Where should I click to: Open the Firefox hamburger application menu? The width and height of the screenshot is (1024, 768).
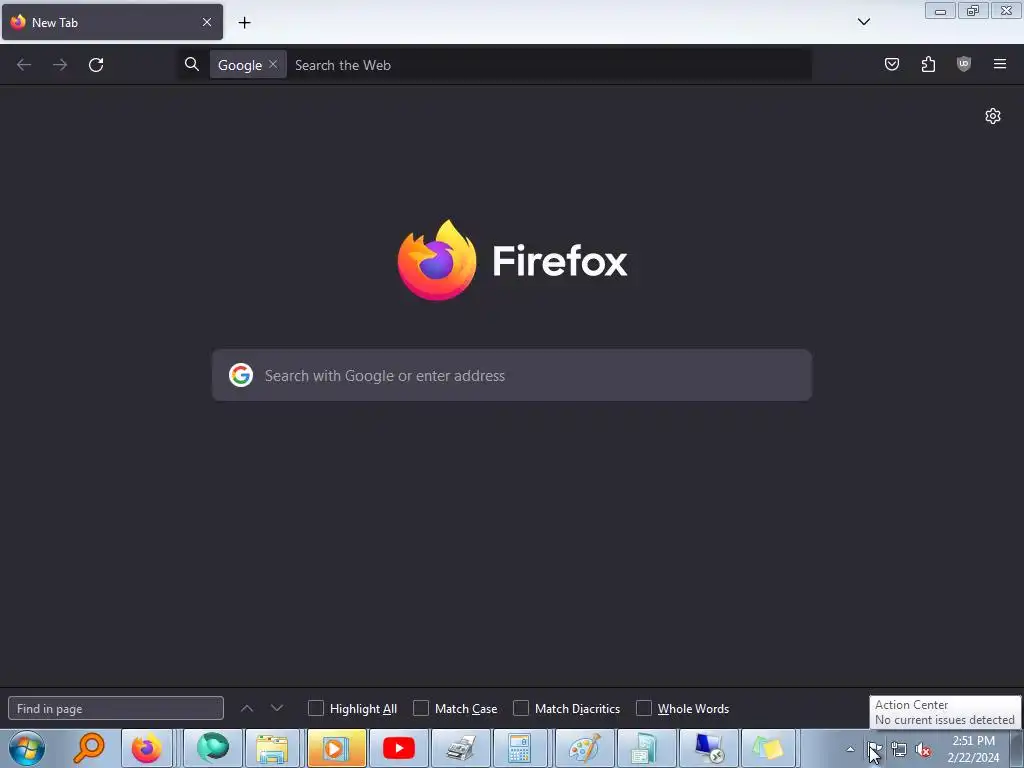[1000, 64]
